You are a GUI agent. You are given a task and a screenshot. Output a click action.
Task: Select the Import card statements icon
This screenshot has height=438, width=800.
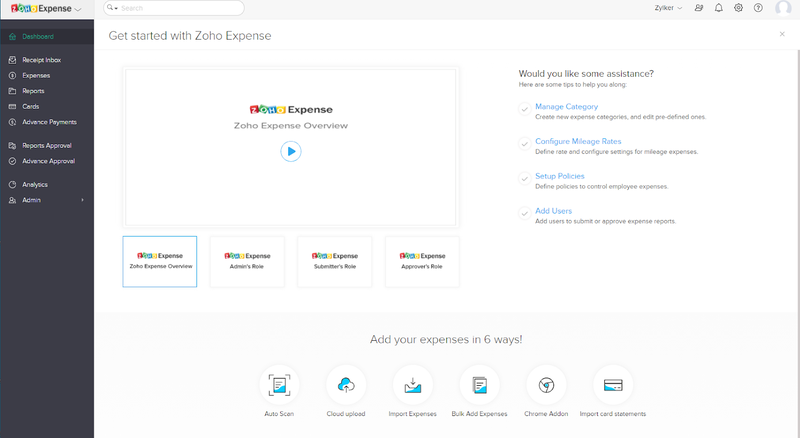pyautogui.click(x=613, y=385)
